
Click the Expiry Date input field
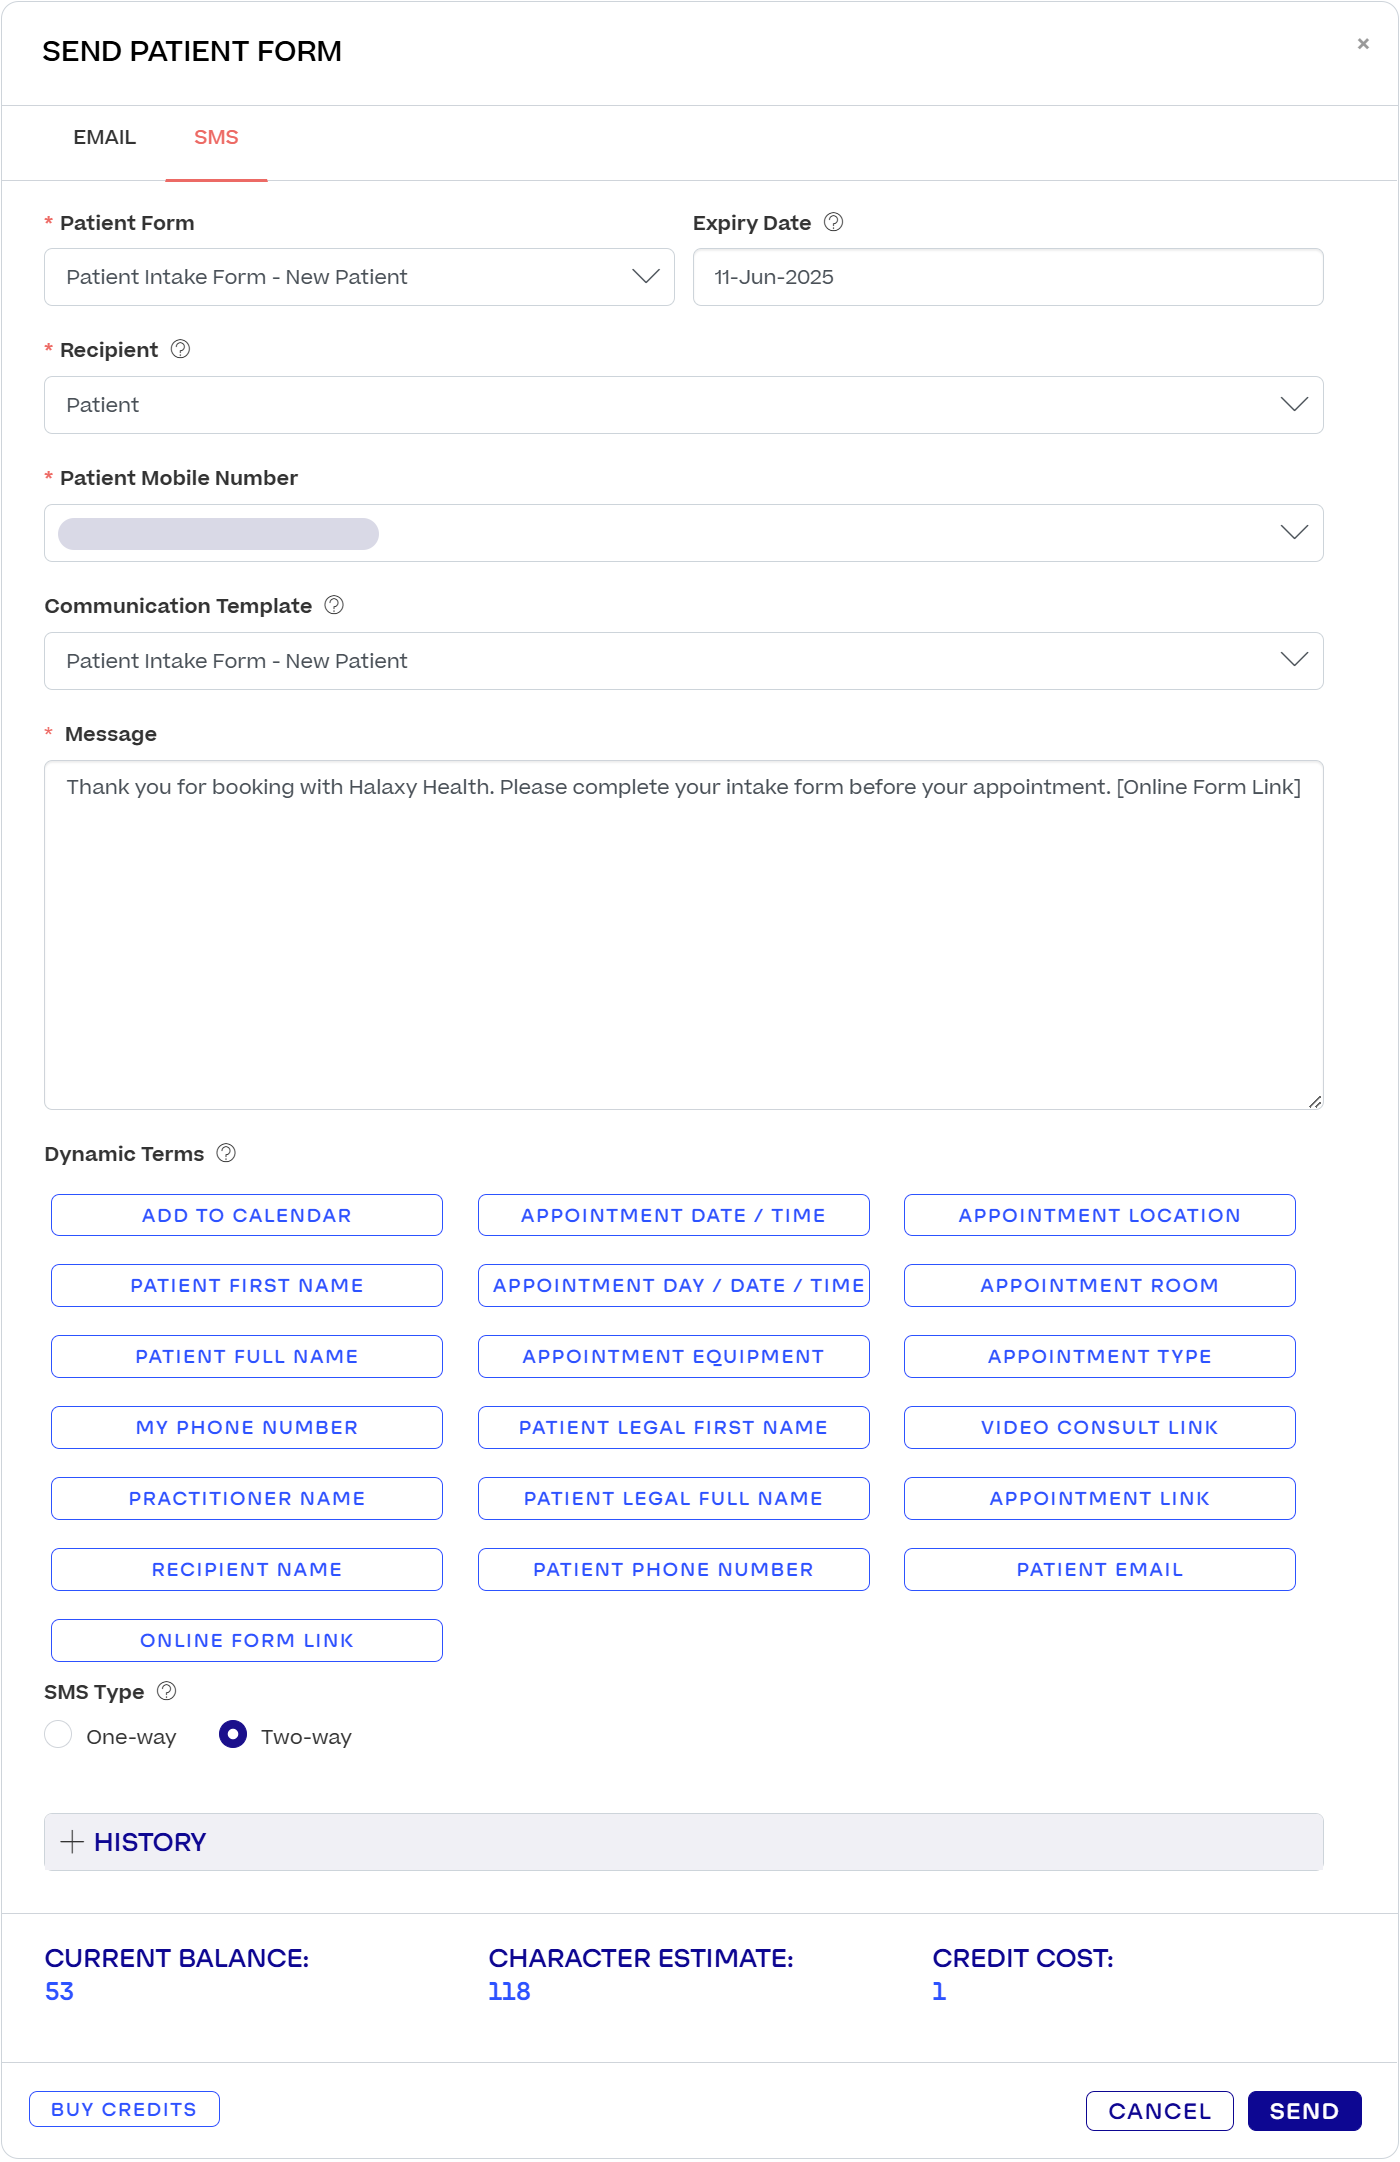click(1007, 277)
